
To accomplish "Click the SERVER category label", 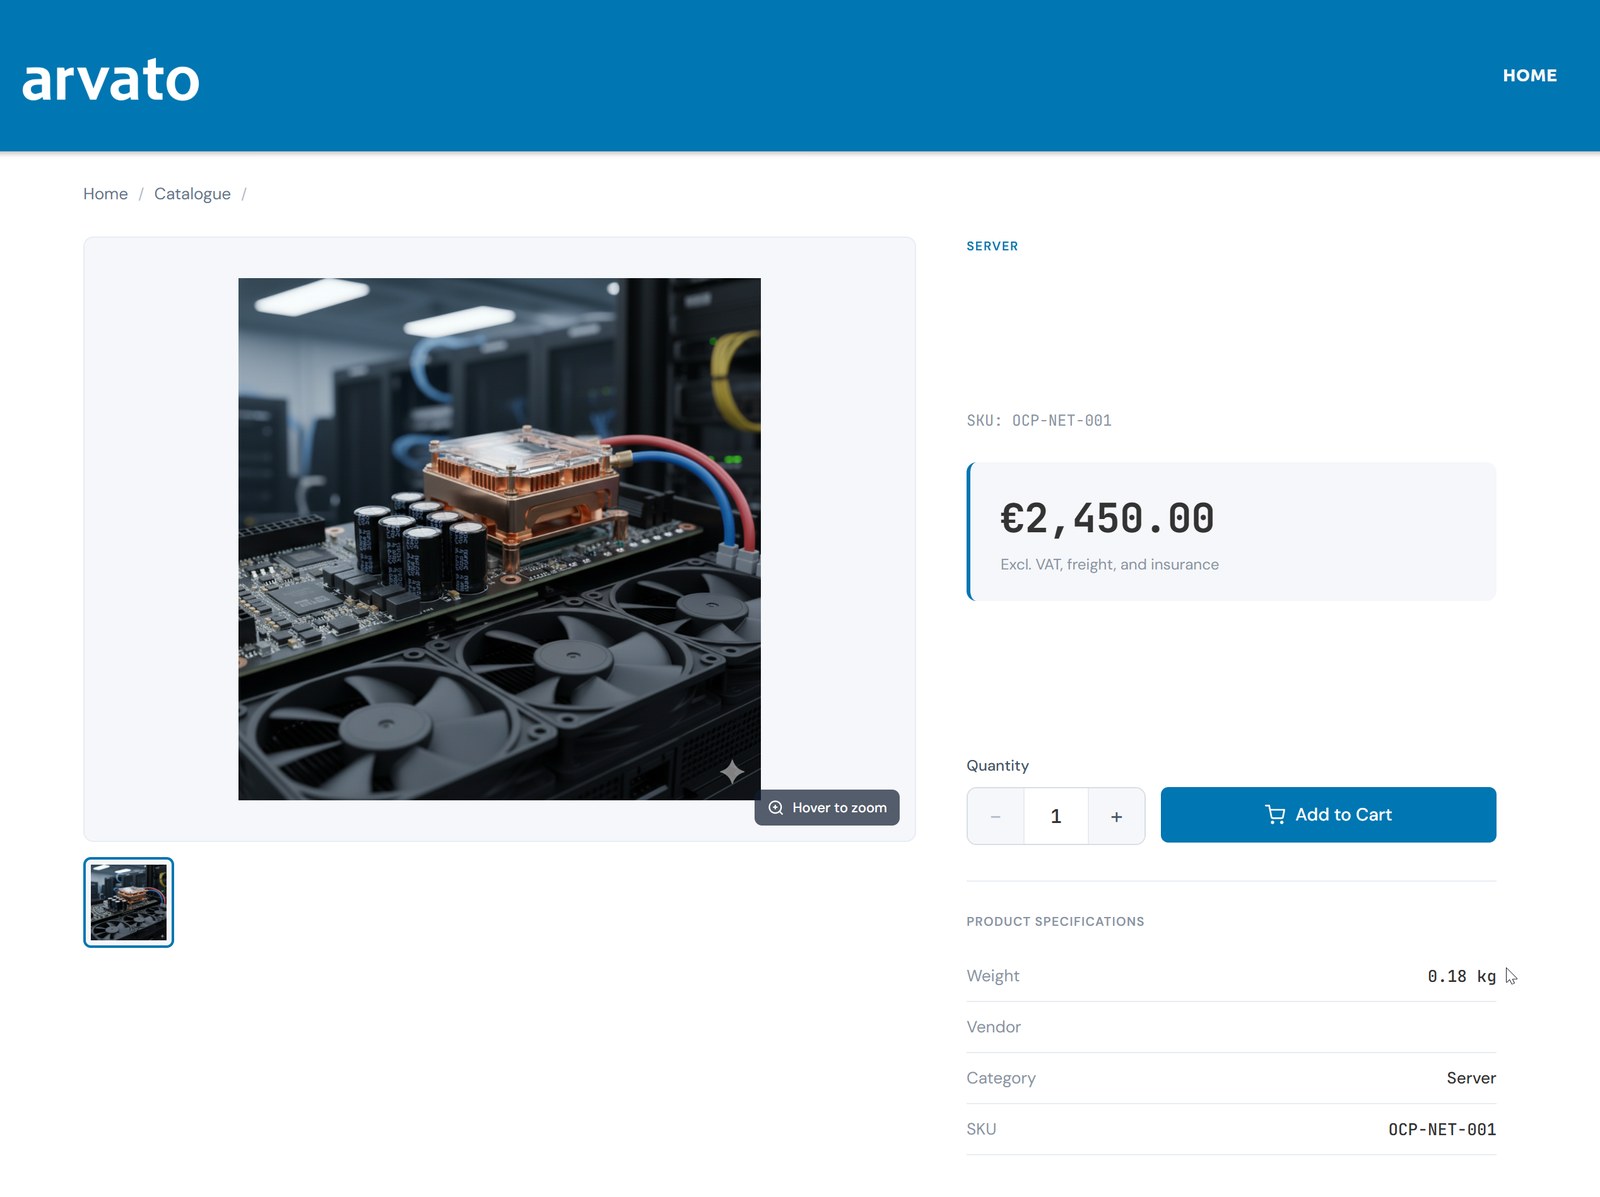I will 992,246.
